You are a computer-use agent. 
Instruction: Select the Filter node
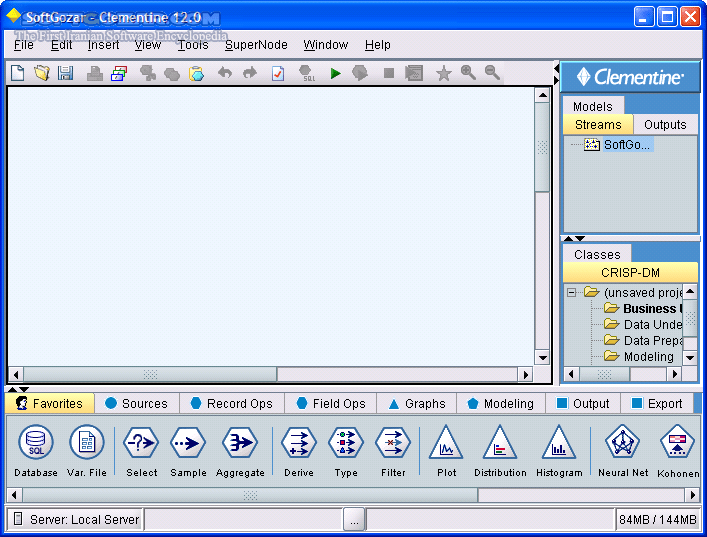tap(393, 450)
